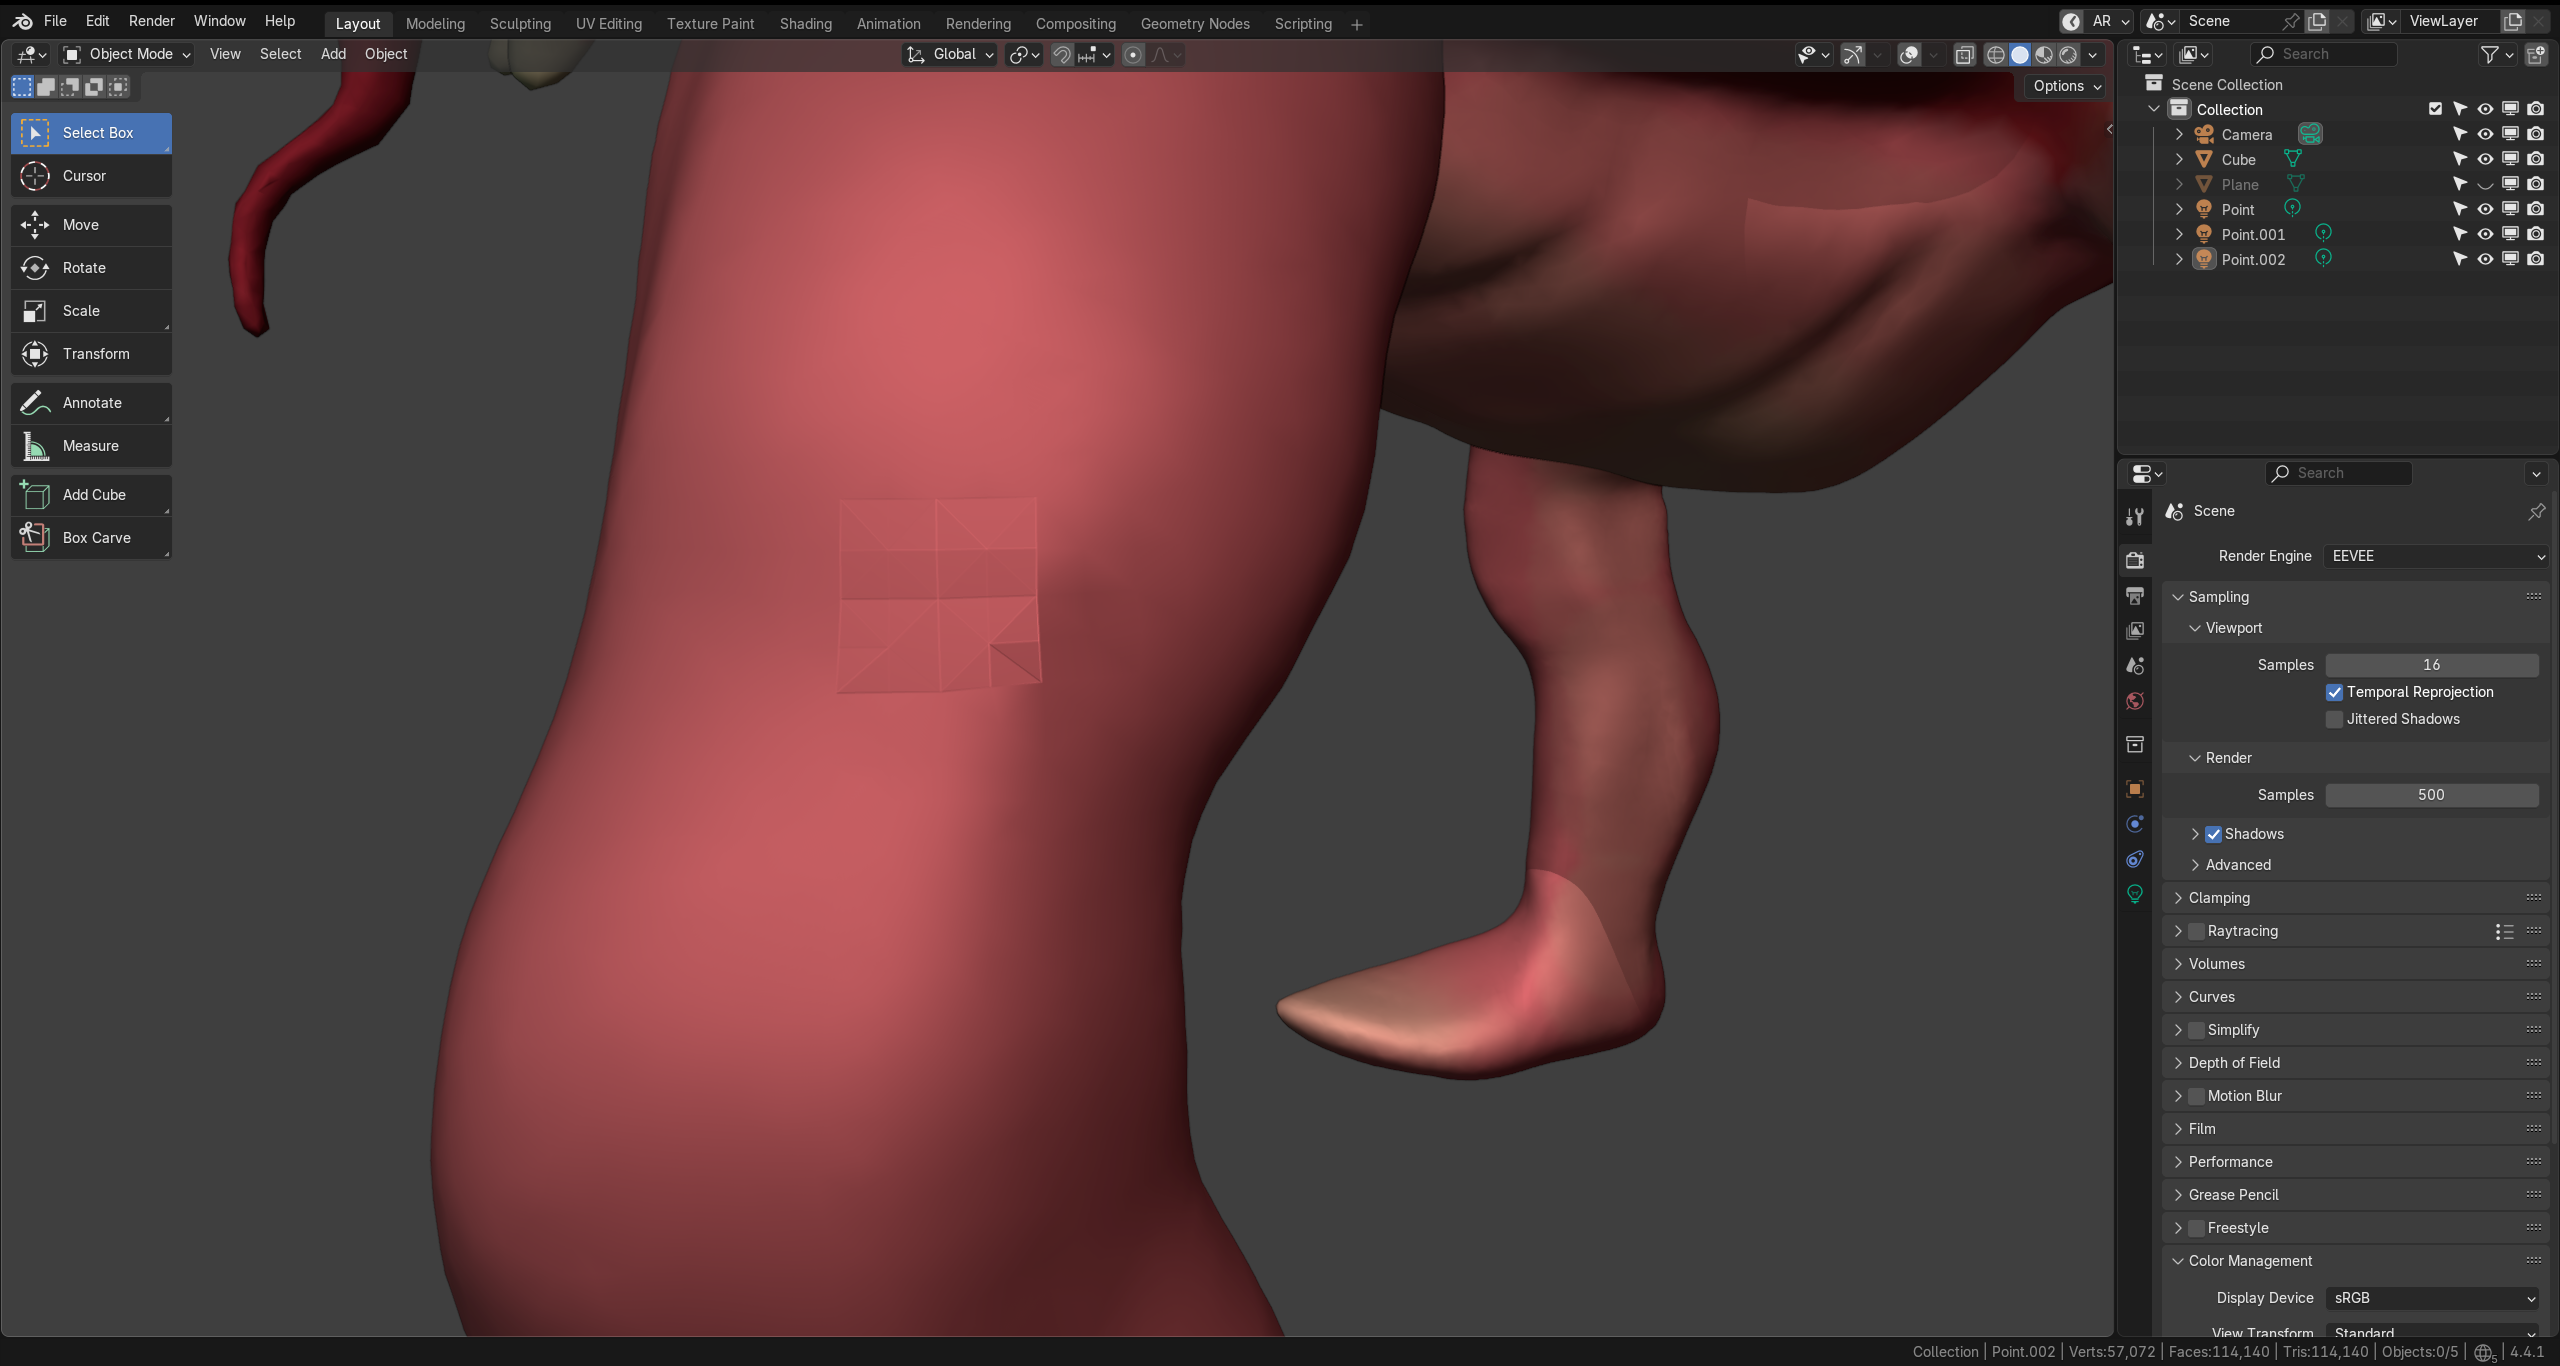Open the viewport View menu
This screenshot has width=2560, height=1366.
225,54
